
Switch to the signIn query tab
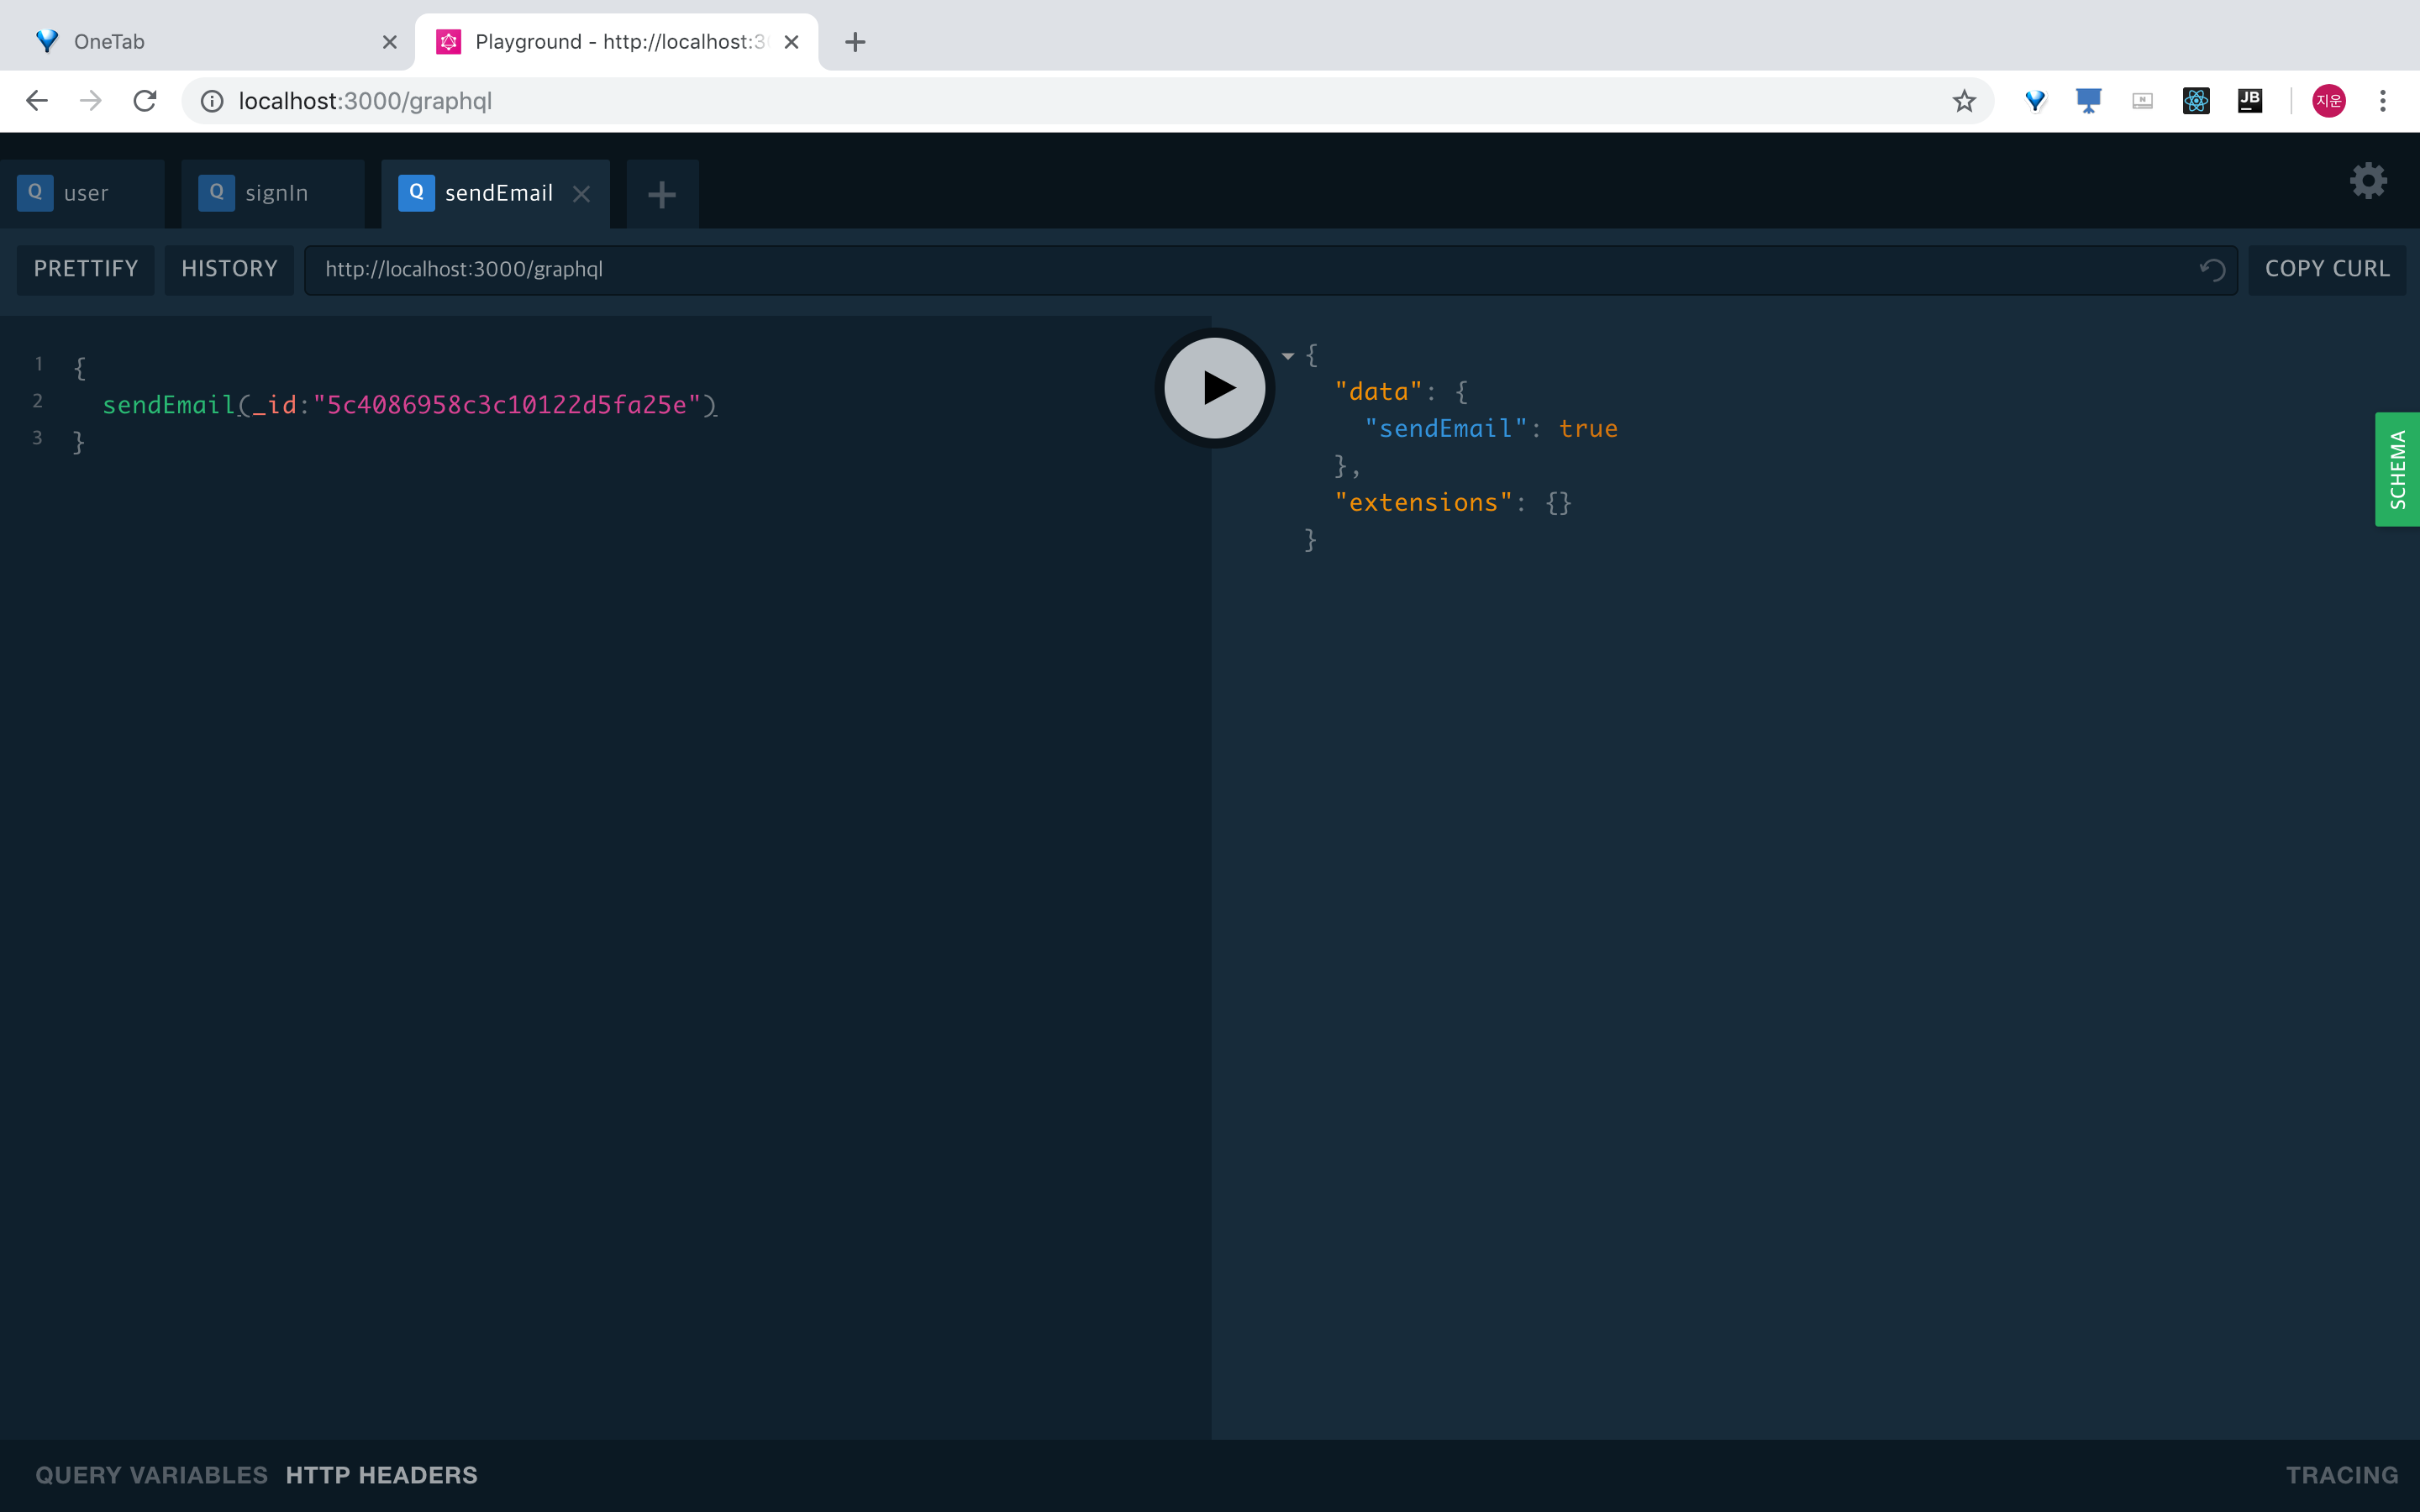[271, 192]
